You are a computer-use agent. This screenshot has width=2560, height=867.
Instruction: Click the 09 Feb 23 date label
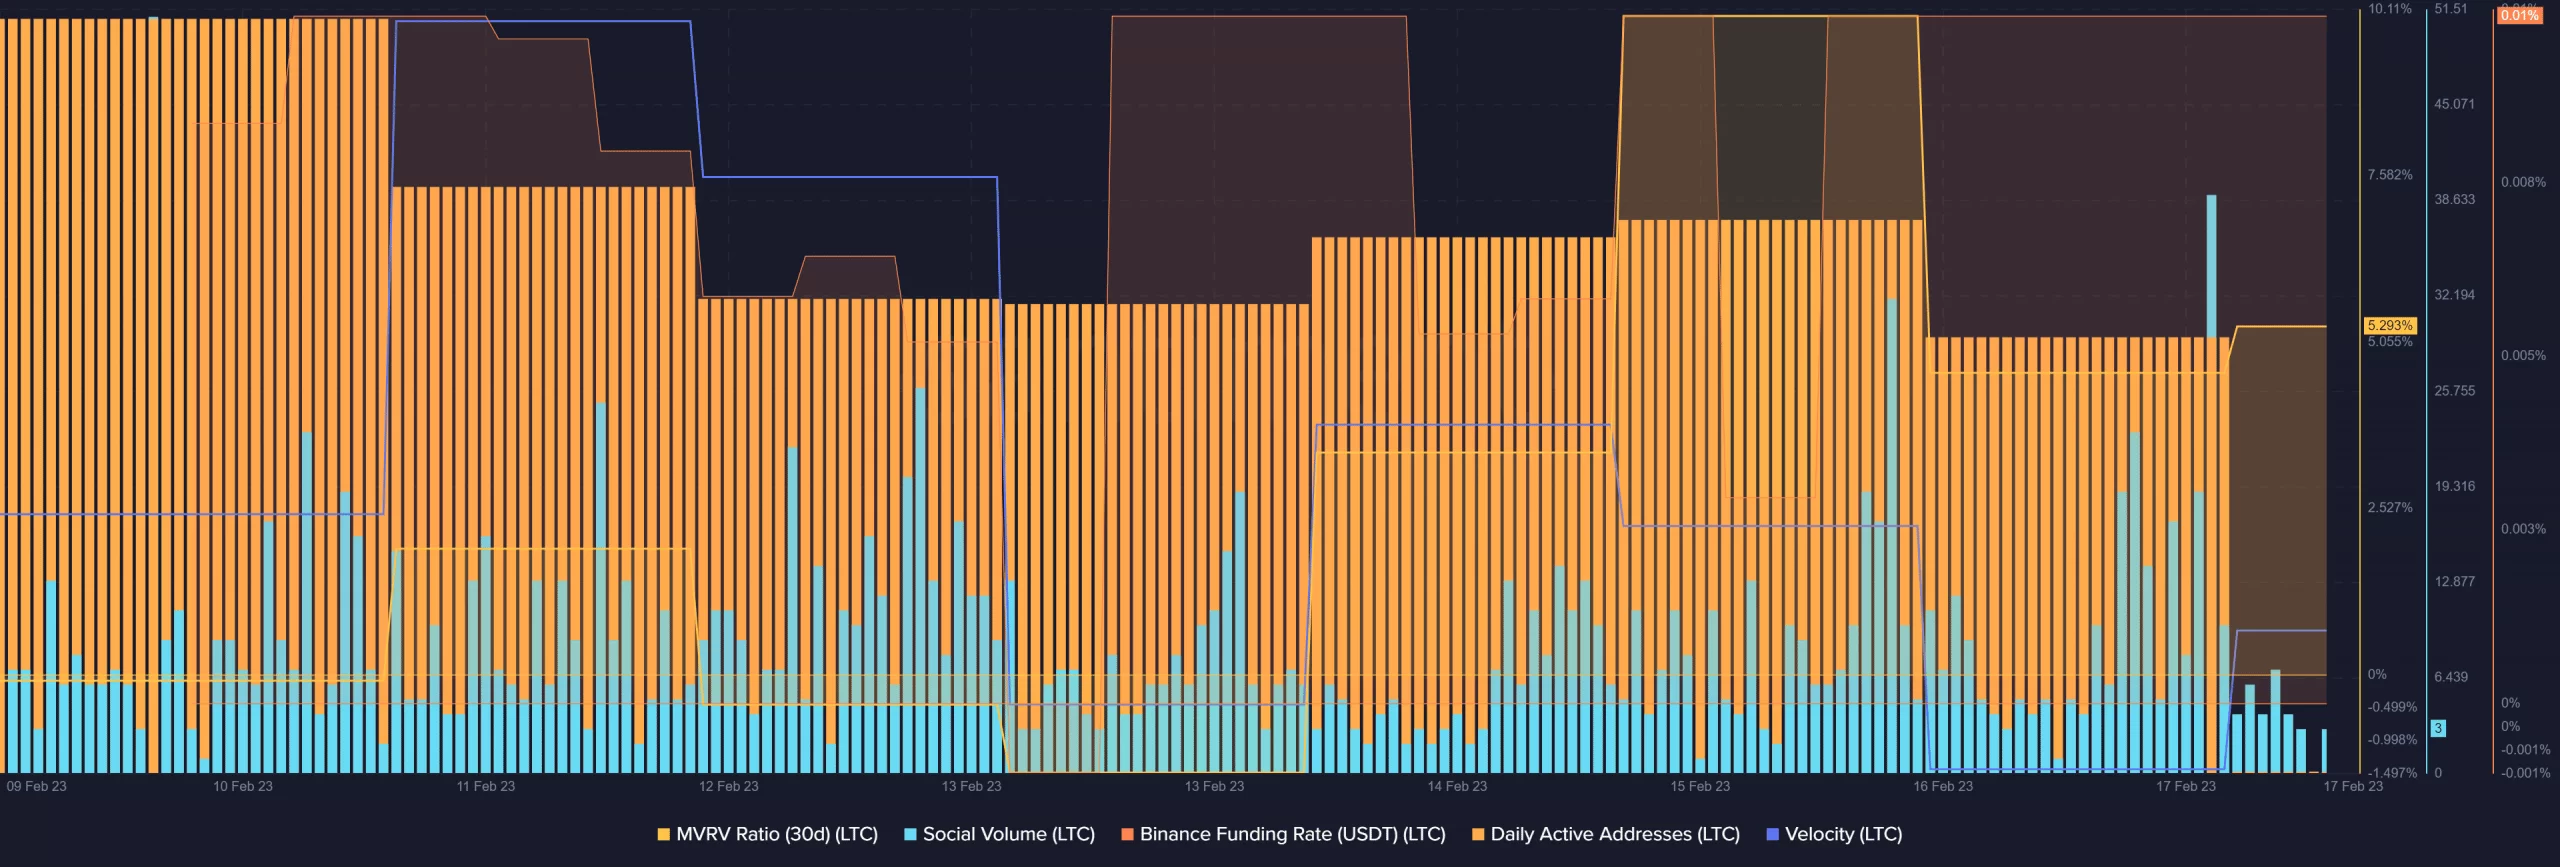tap(37, 786)
